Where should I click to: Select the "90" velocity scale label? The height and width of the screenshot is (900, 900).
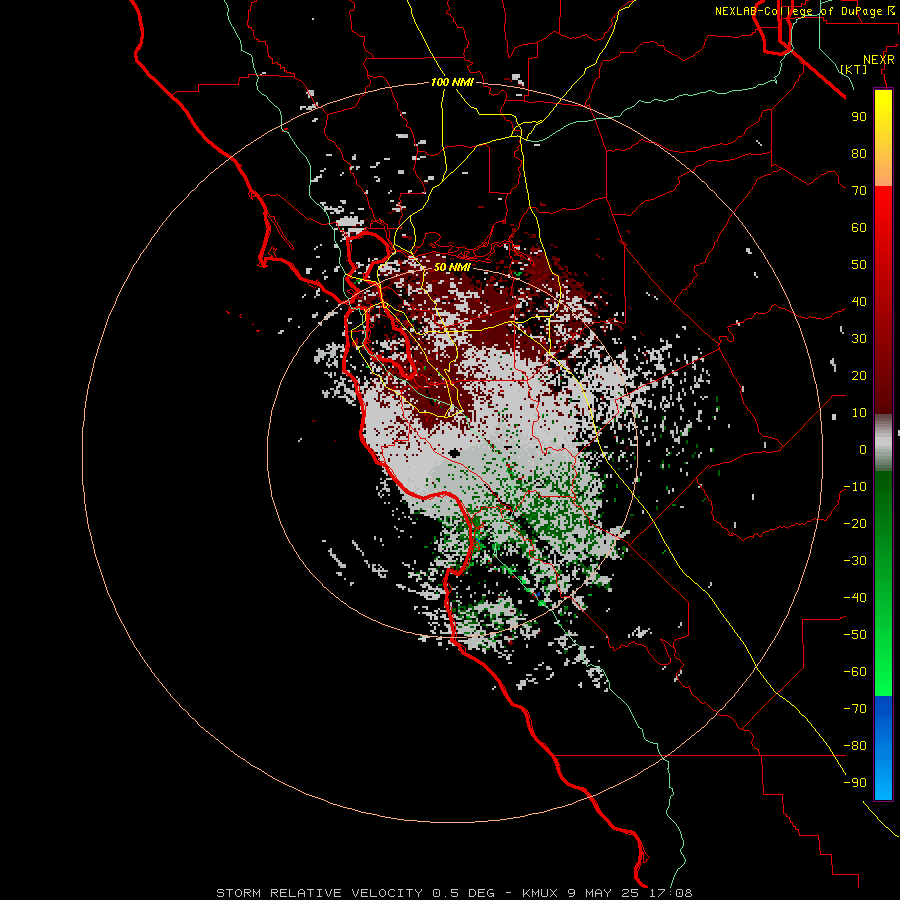pos(859,117)
